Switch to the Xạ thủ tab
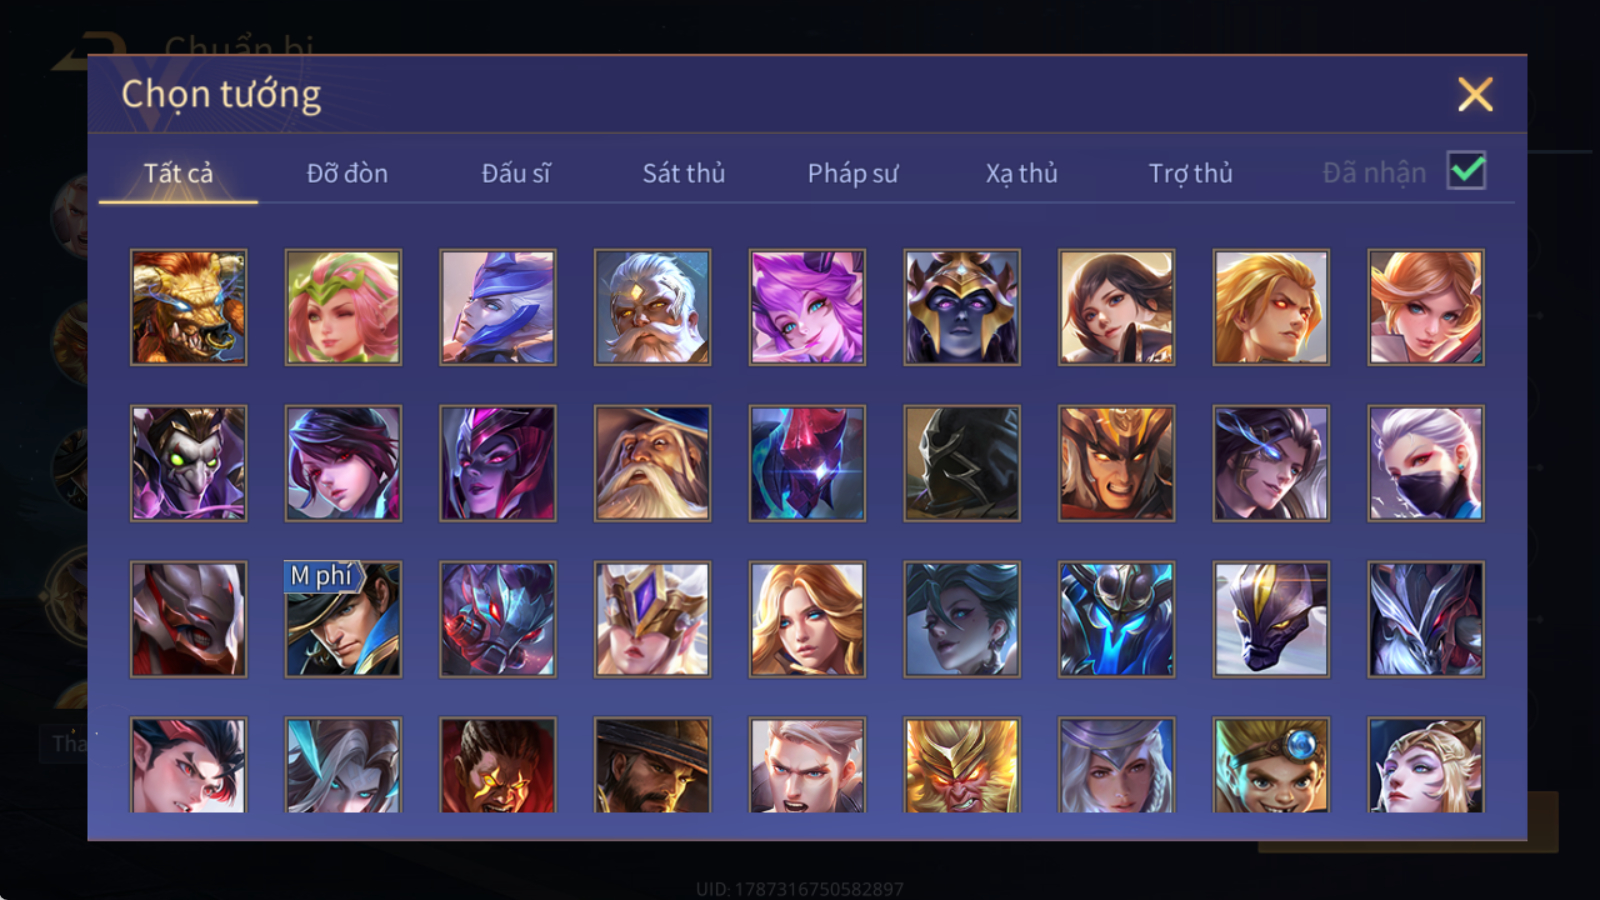The width and height of the screenshot is (1600, 900). pyautogui.click(x=1021, y=173)
